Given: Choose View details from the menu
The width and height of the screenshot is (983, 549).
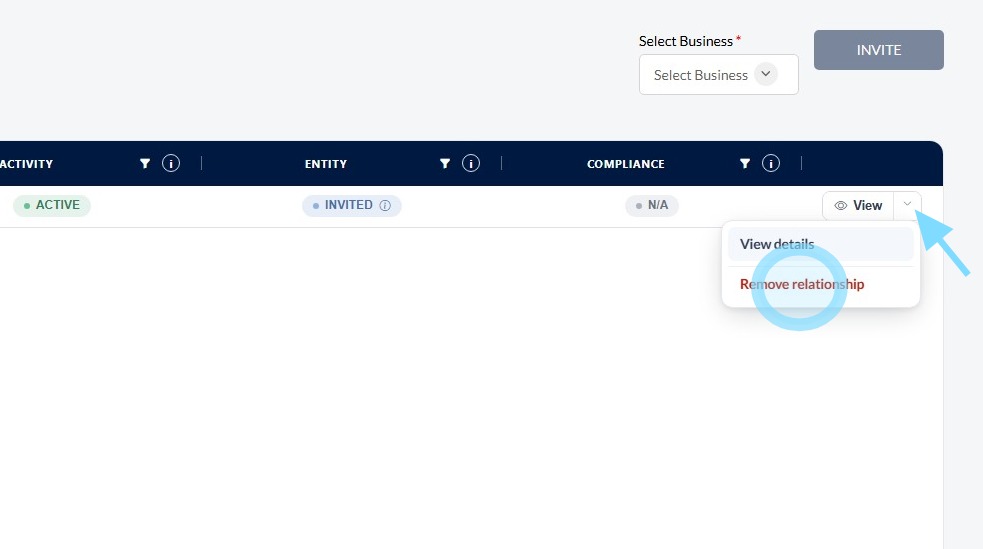Looking at the screenshot, I should 821,244.
